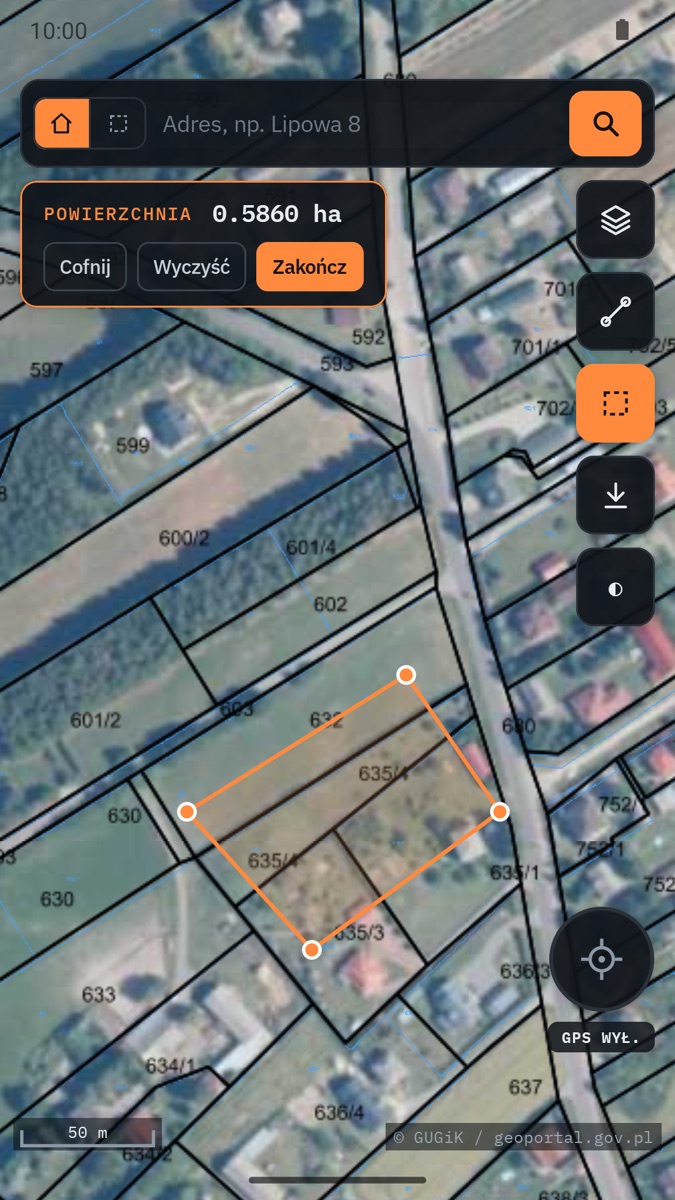Tap the orange magnifier search button
The height and width of the screenshot is (1200, 675).
point(605,124)
